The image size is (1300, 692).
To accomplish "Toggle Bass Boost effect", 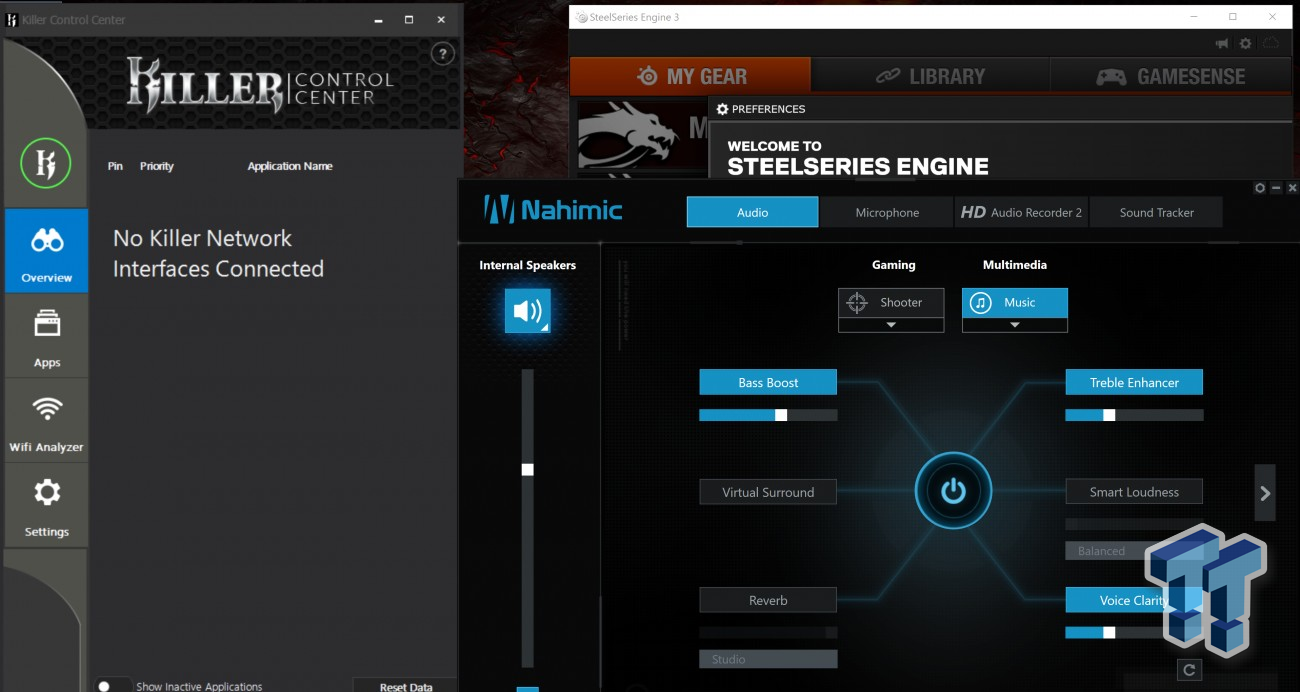I will 768,382.
